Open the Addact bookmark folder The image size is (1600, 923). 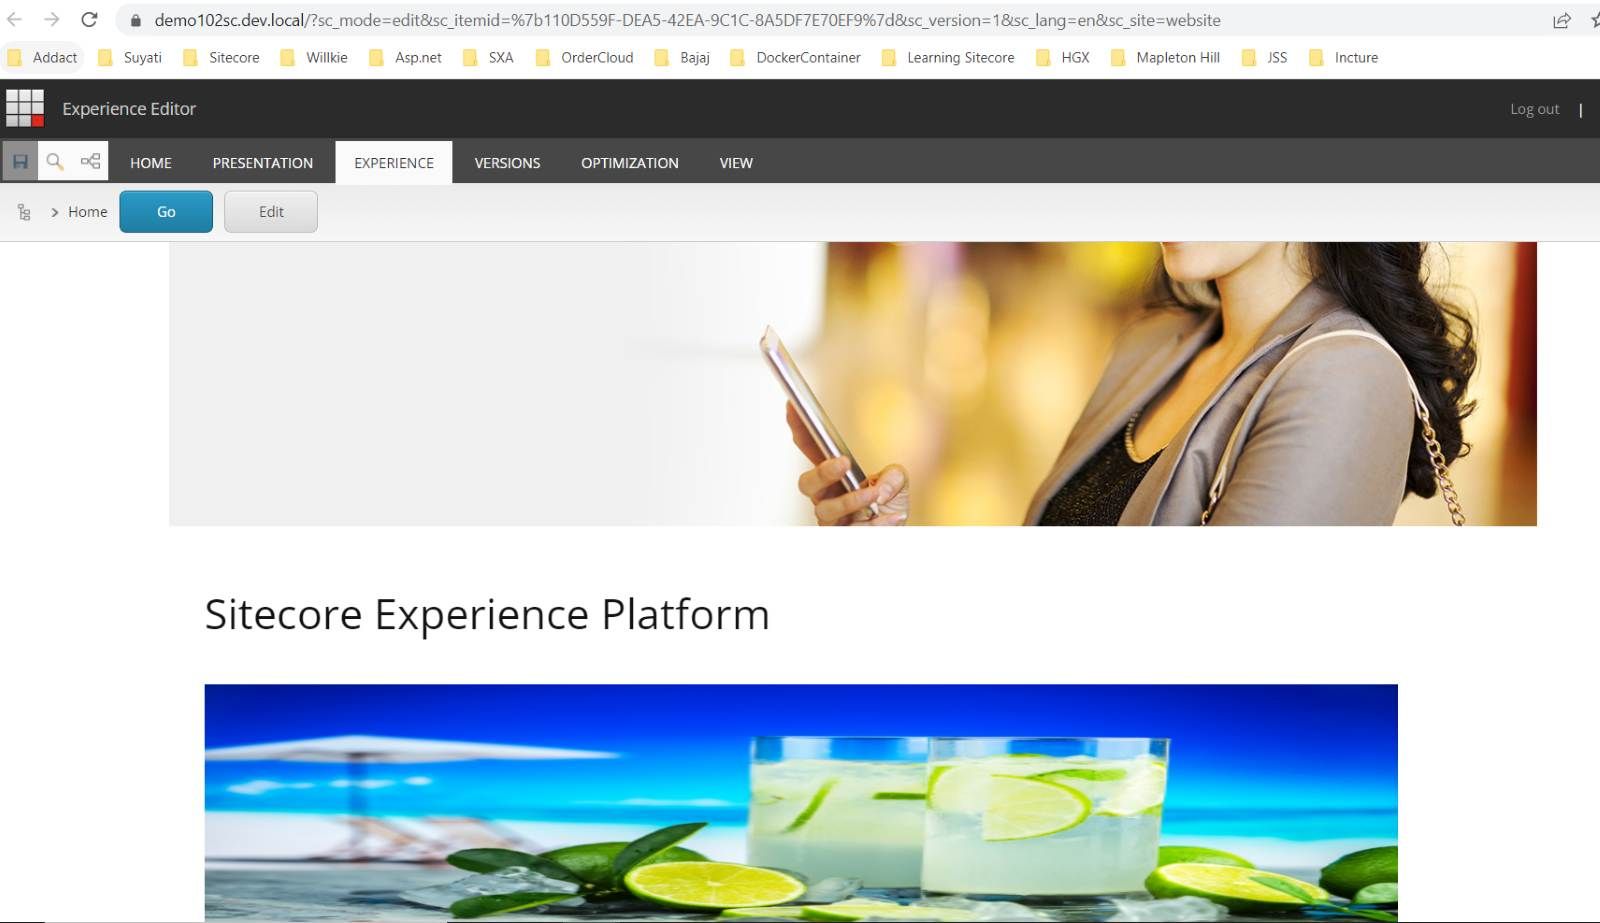tap(42, 58)
